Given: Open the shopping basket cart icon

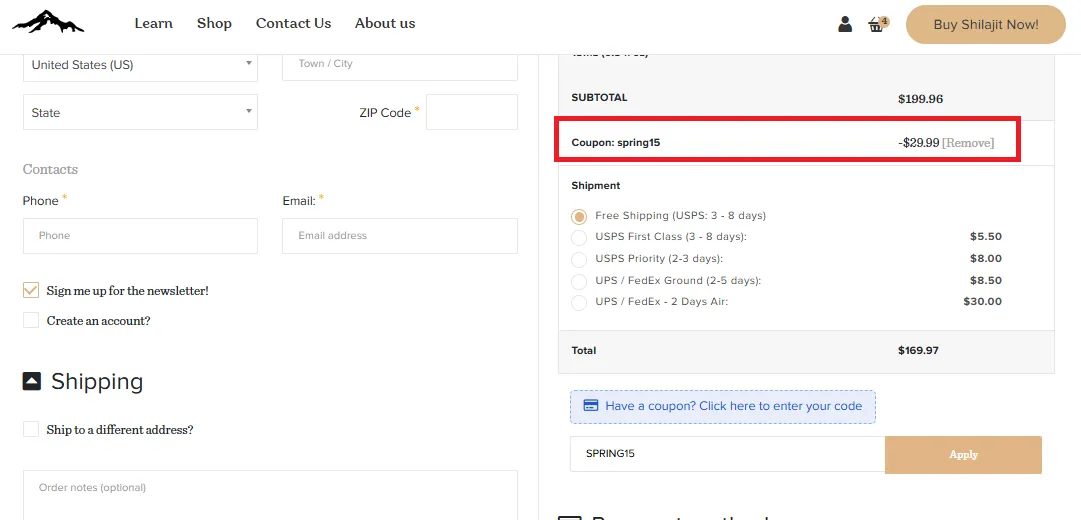Looking at the screenshot, I should [877, 25].
